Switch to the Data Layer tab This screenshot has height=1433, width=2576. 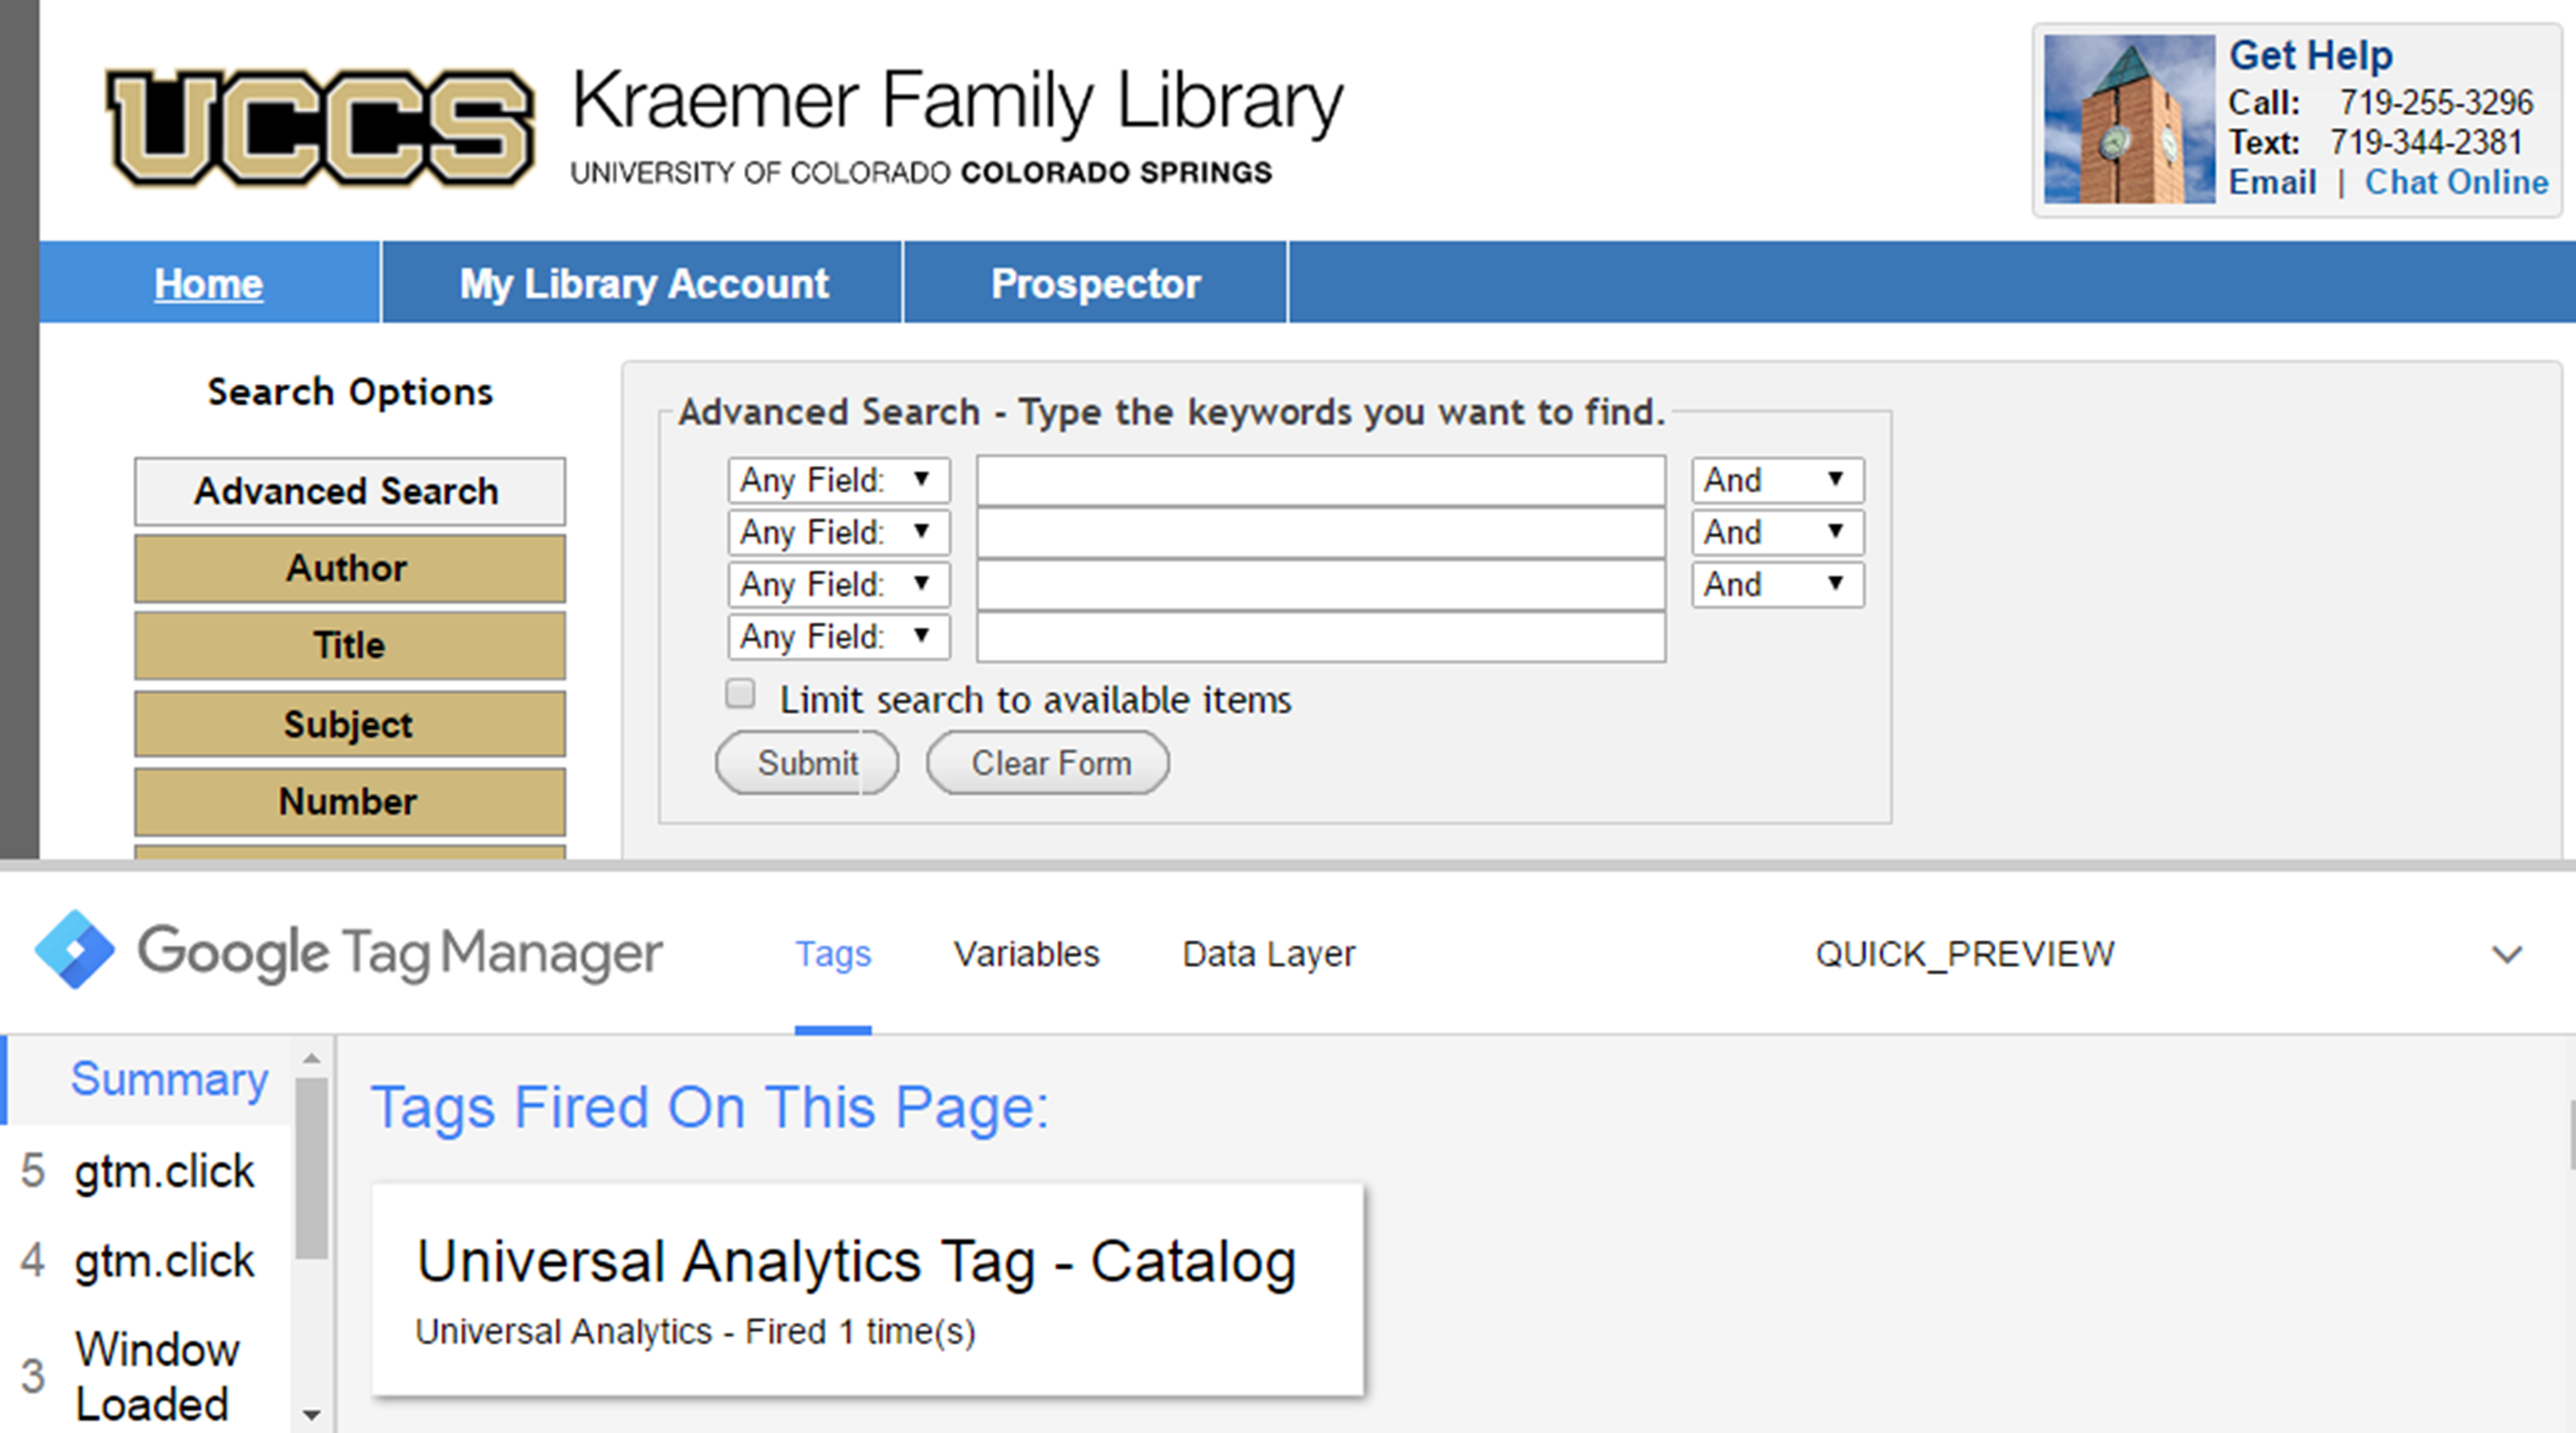coord(1268,954)
